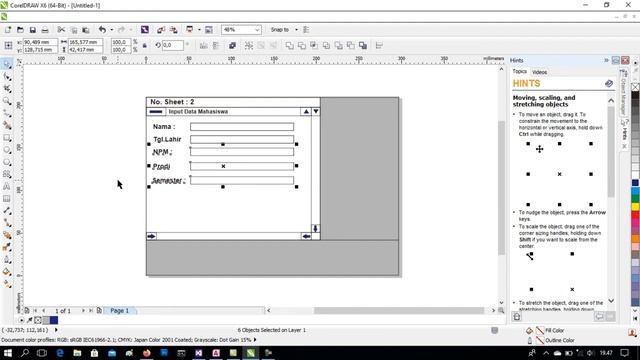The width and height of the screenshot is (640, 360).
Task: Toggle the lock ratio padlock
Action: click(x=144, y=46)
